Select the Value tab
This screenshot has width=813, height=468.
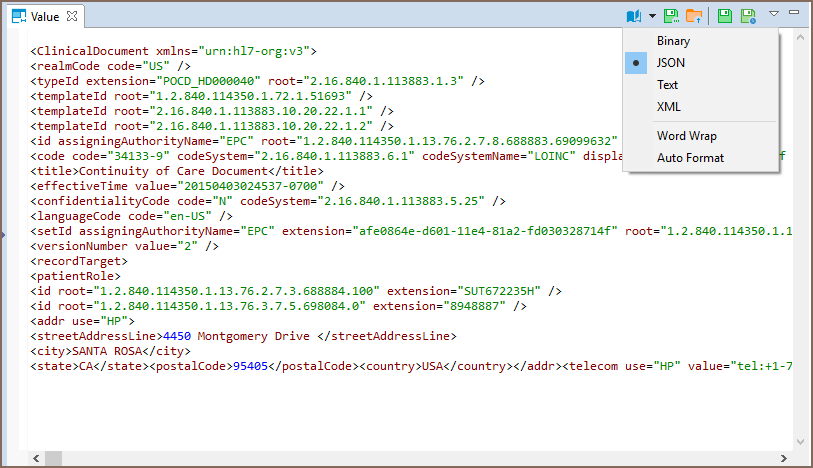44,17
